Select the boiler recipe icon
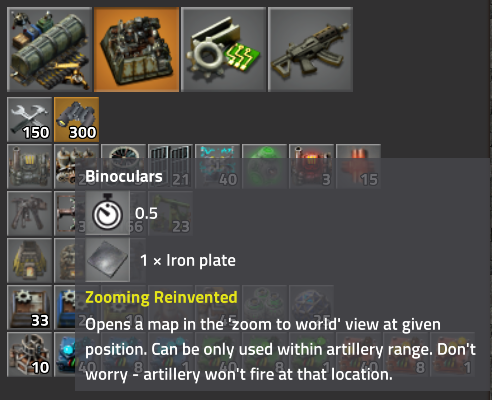The image size is (492, 400). point(30,167)
